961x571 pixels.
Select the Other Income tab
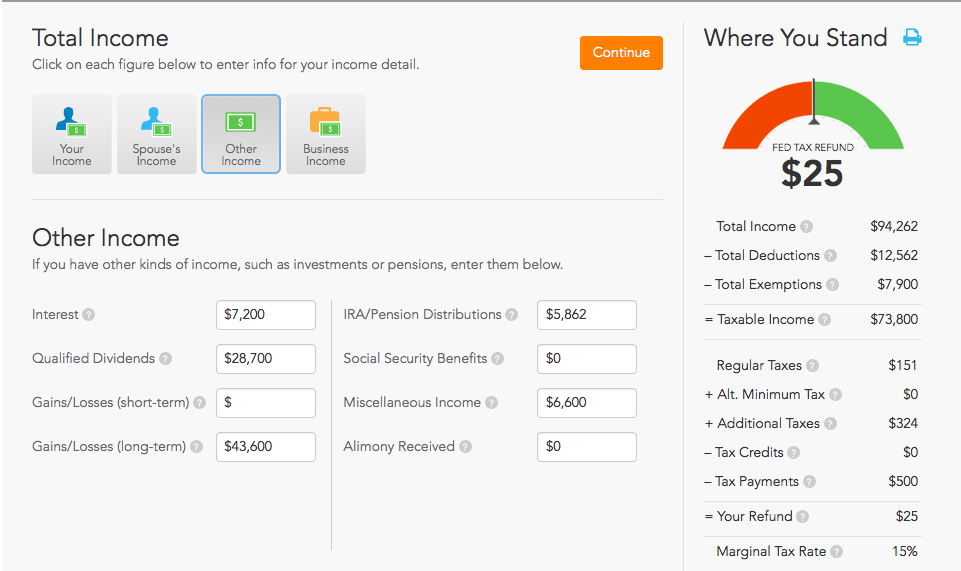point(241,134)
